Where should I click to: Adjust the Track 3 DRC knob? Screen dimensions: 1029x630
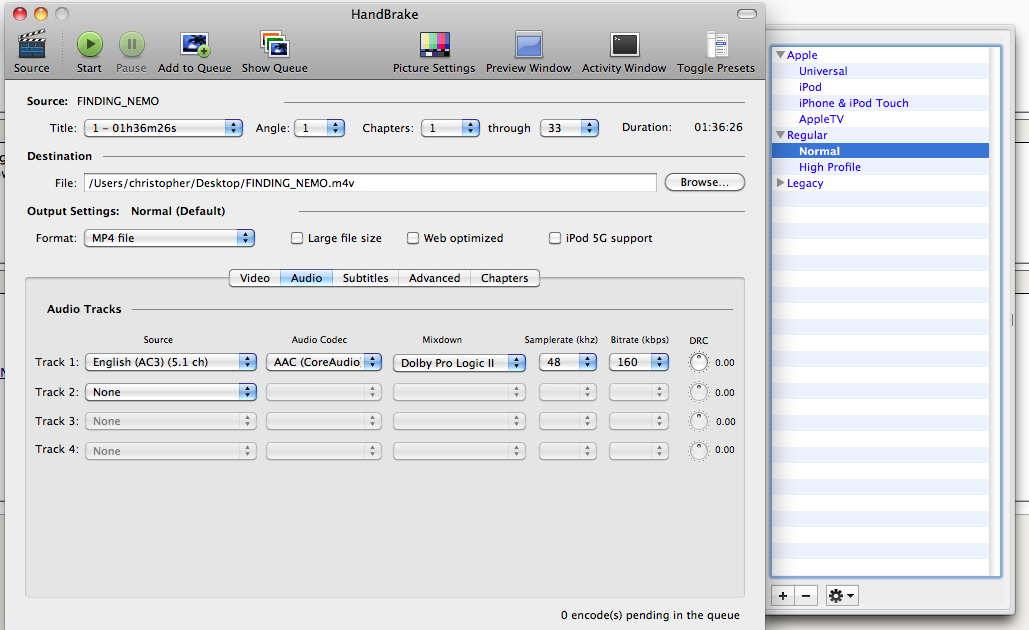(x=699, y=421)
